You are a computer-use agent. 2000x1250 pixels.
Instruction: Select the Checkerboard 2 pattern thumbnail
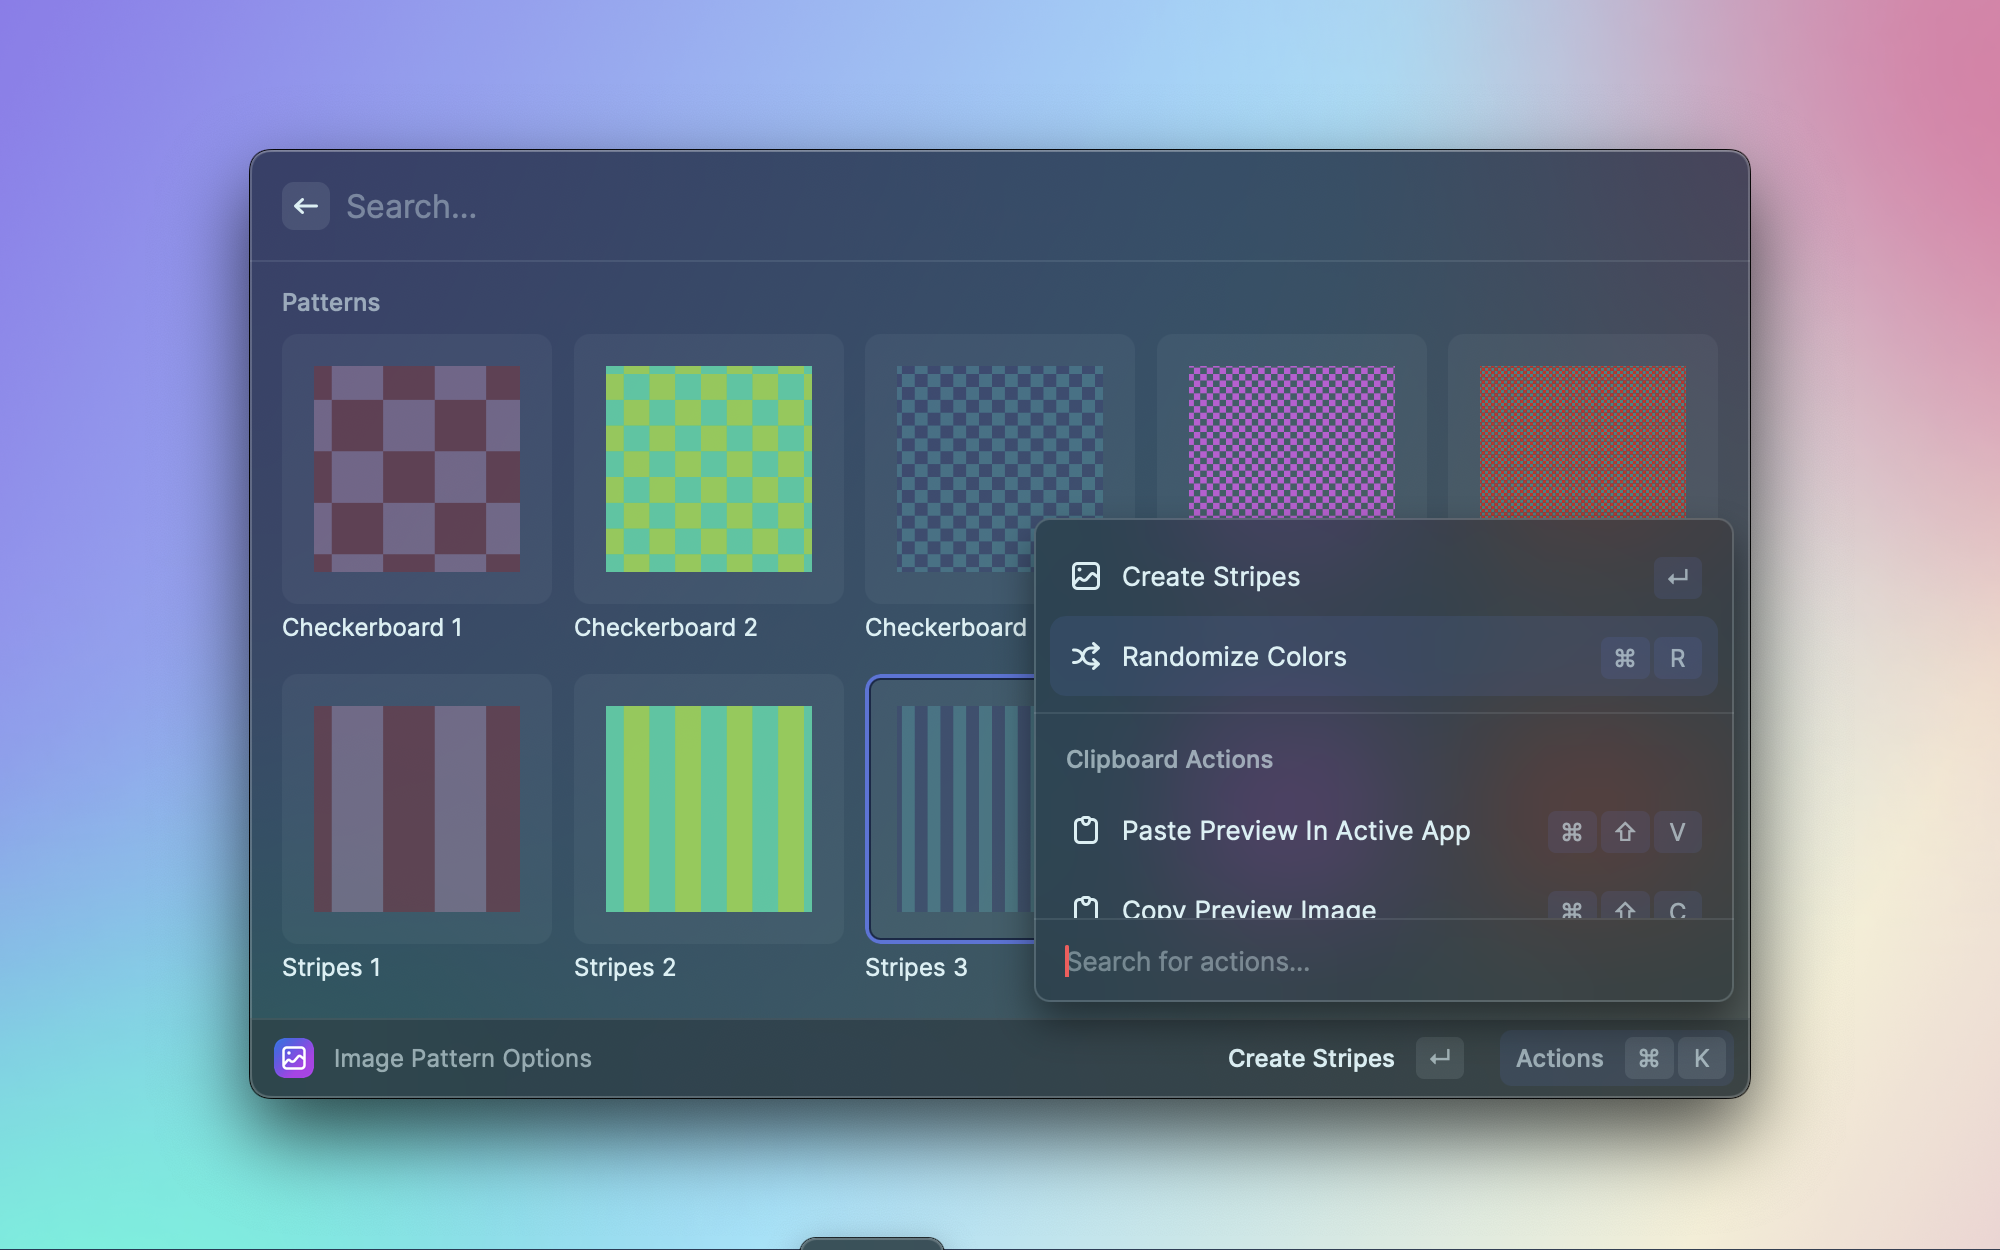click(709, 469)
